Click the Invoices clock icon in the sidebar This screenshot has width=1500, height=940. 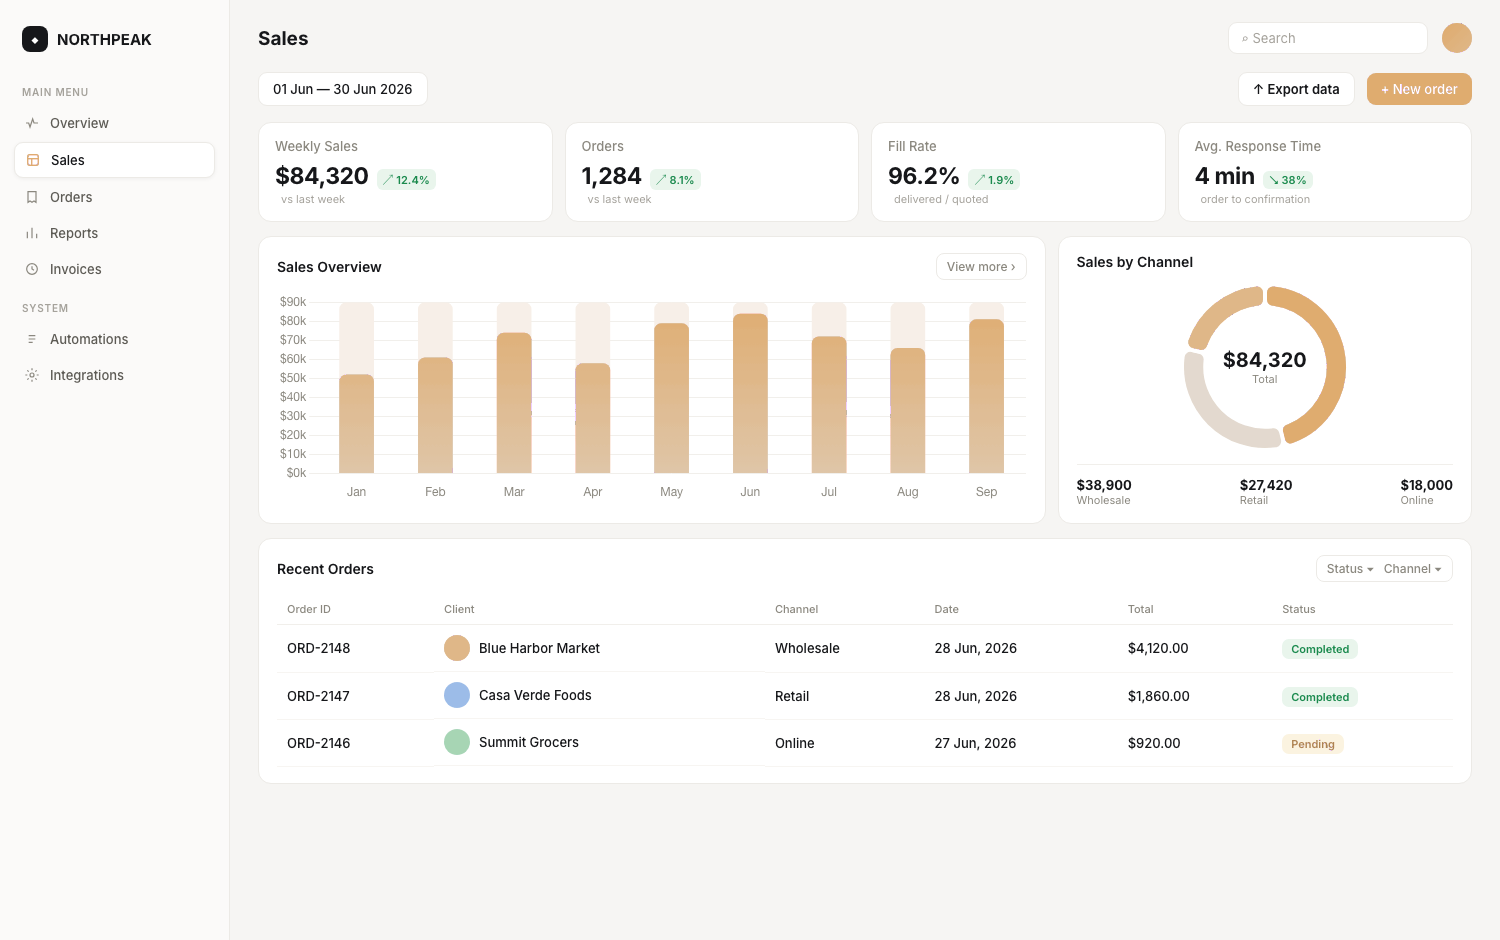tap(32, 269)
